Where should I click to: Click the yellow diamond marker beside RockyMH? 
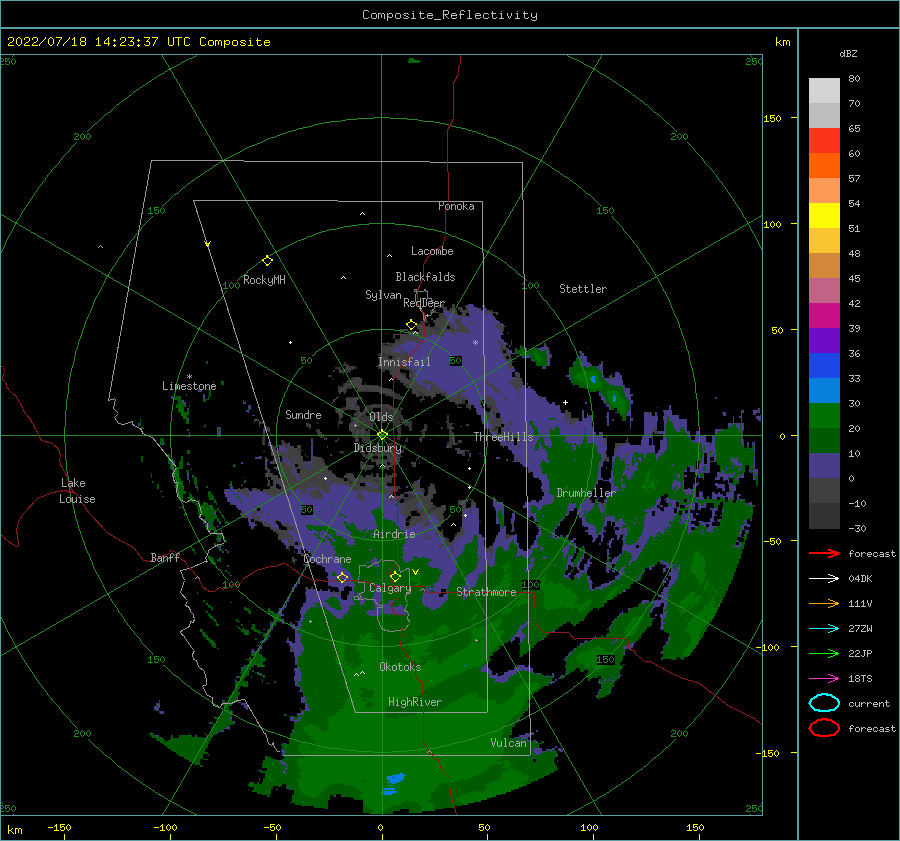click(x=267, y=261)
